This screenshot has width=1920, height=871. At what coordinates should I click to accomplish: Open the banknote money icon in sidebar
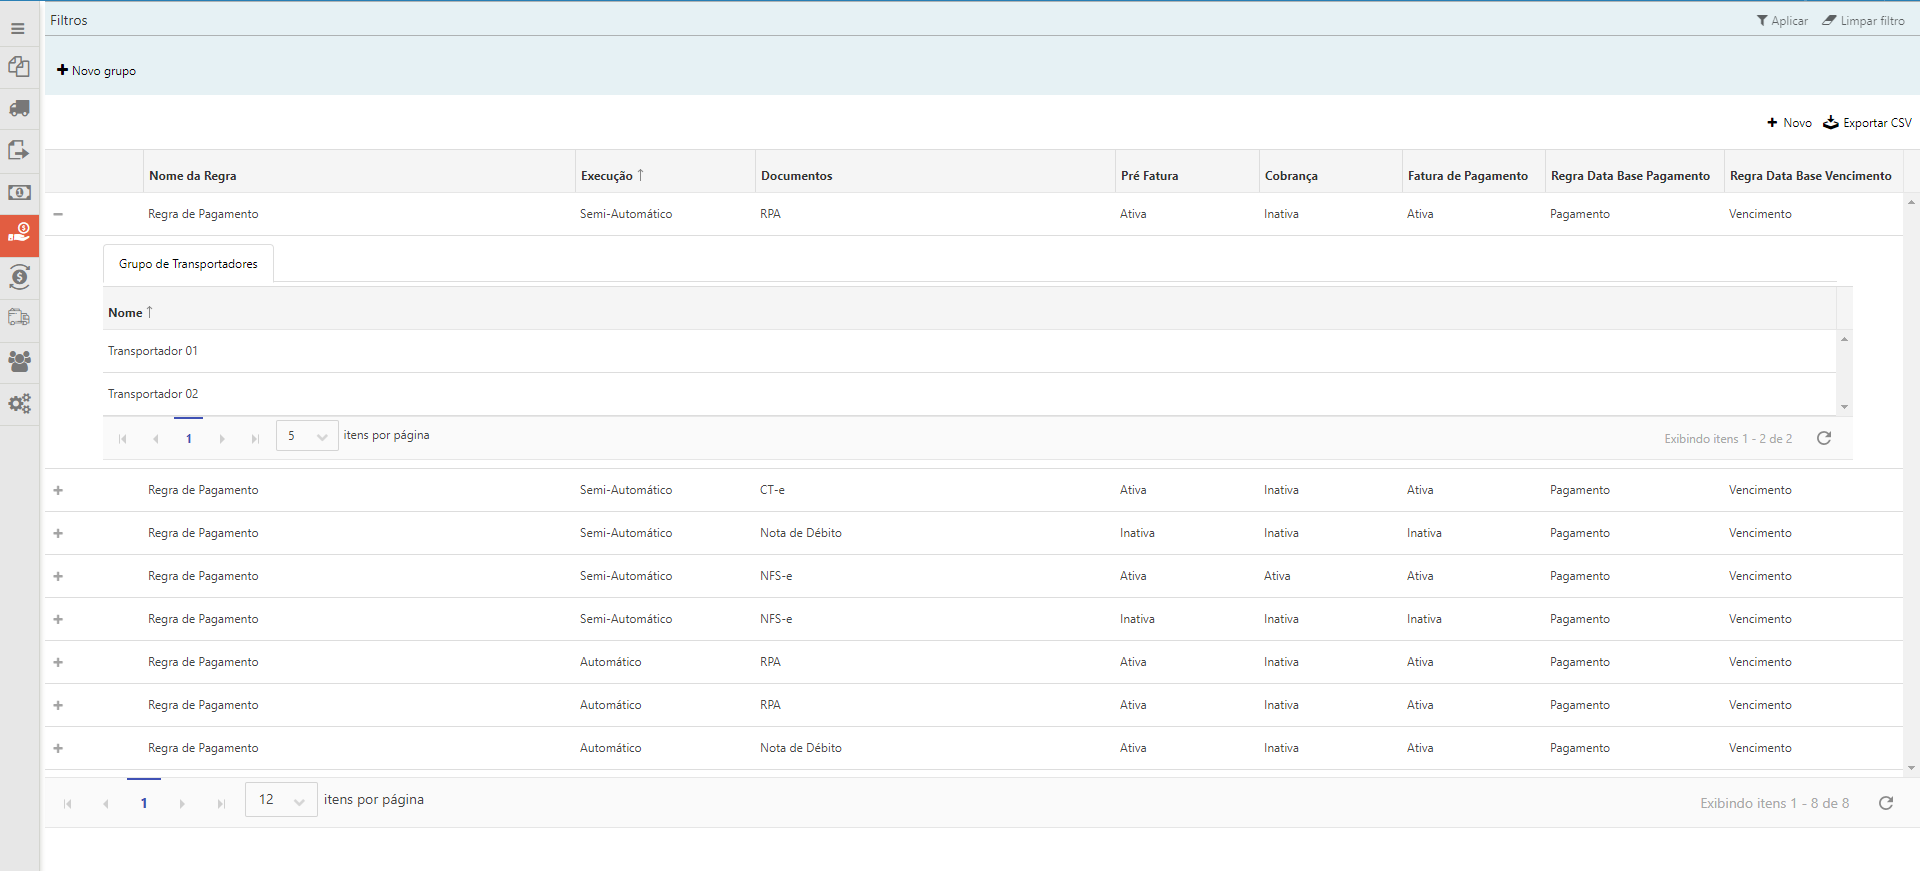coord(19,192)
